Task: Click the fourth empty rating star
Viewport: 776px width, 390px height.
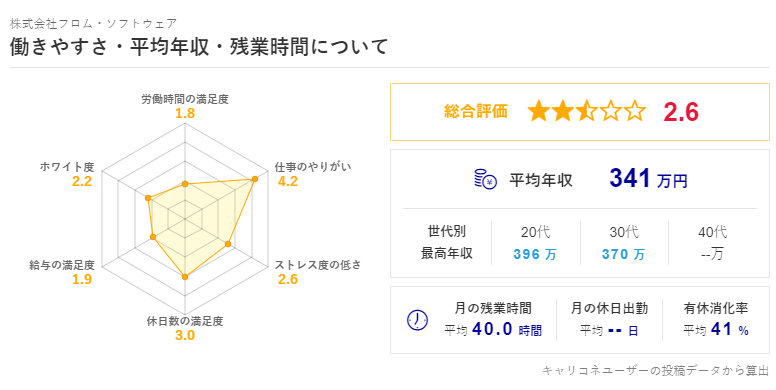Action: 611,111
